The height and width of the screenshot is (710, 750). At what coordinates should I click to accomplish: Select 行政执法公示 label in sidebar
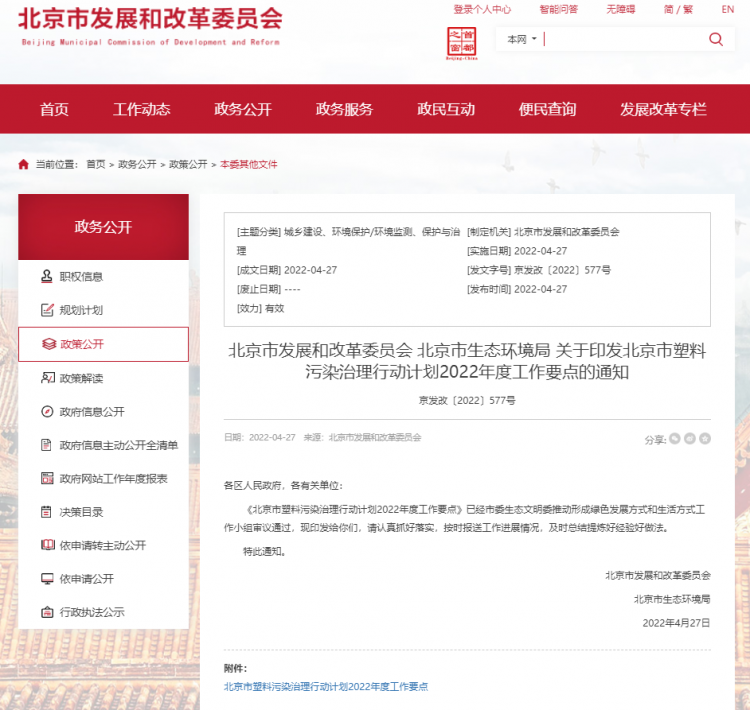[92, 612]
